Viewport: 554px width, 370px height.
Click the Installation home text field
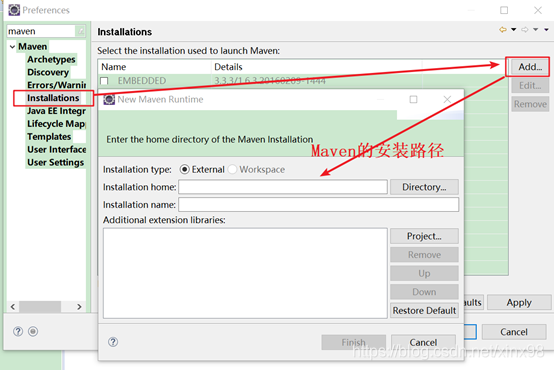coord(283,187)
